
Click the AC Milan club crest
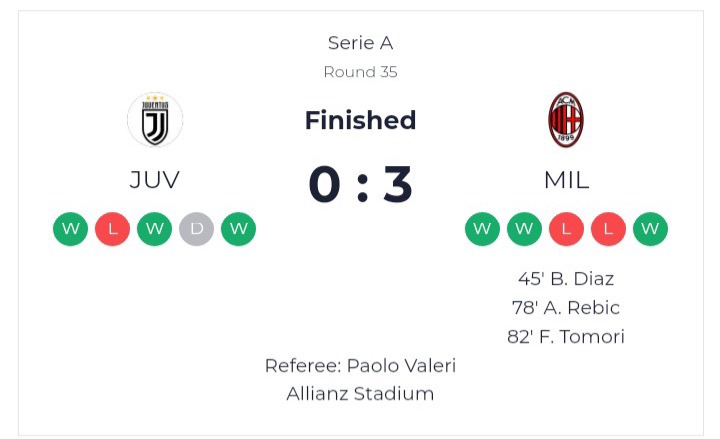pos(566,119)
